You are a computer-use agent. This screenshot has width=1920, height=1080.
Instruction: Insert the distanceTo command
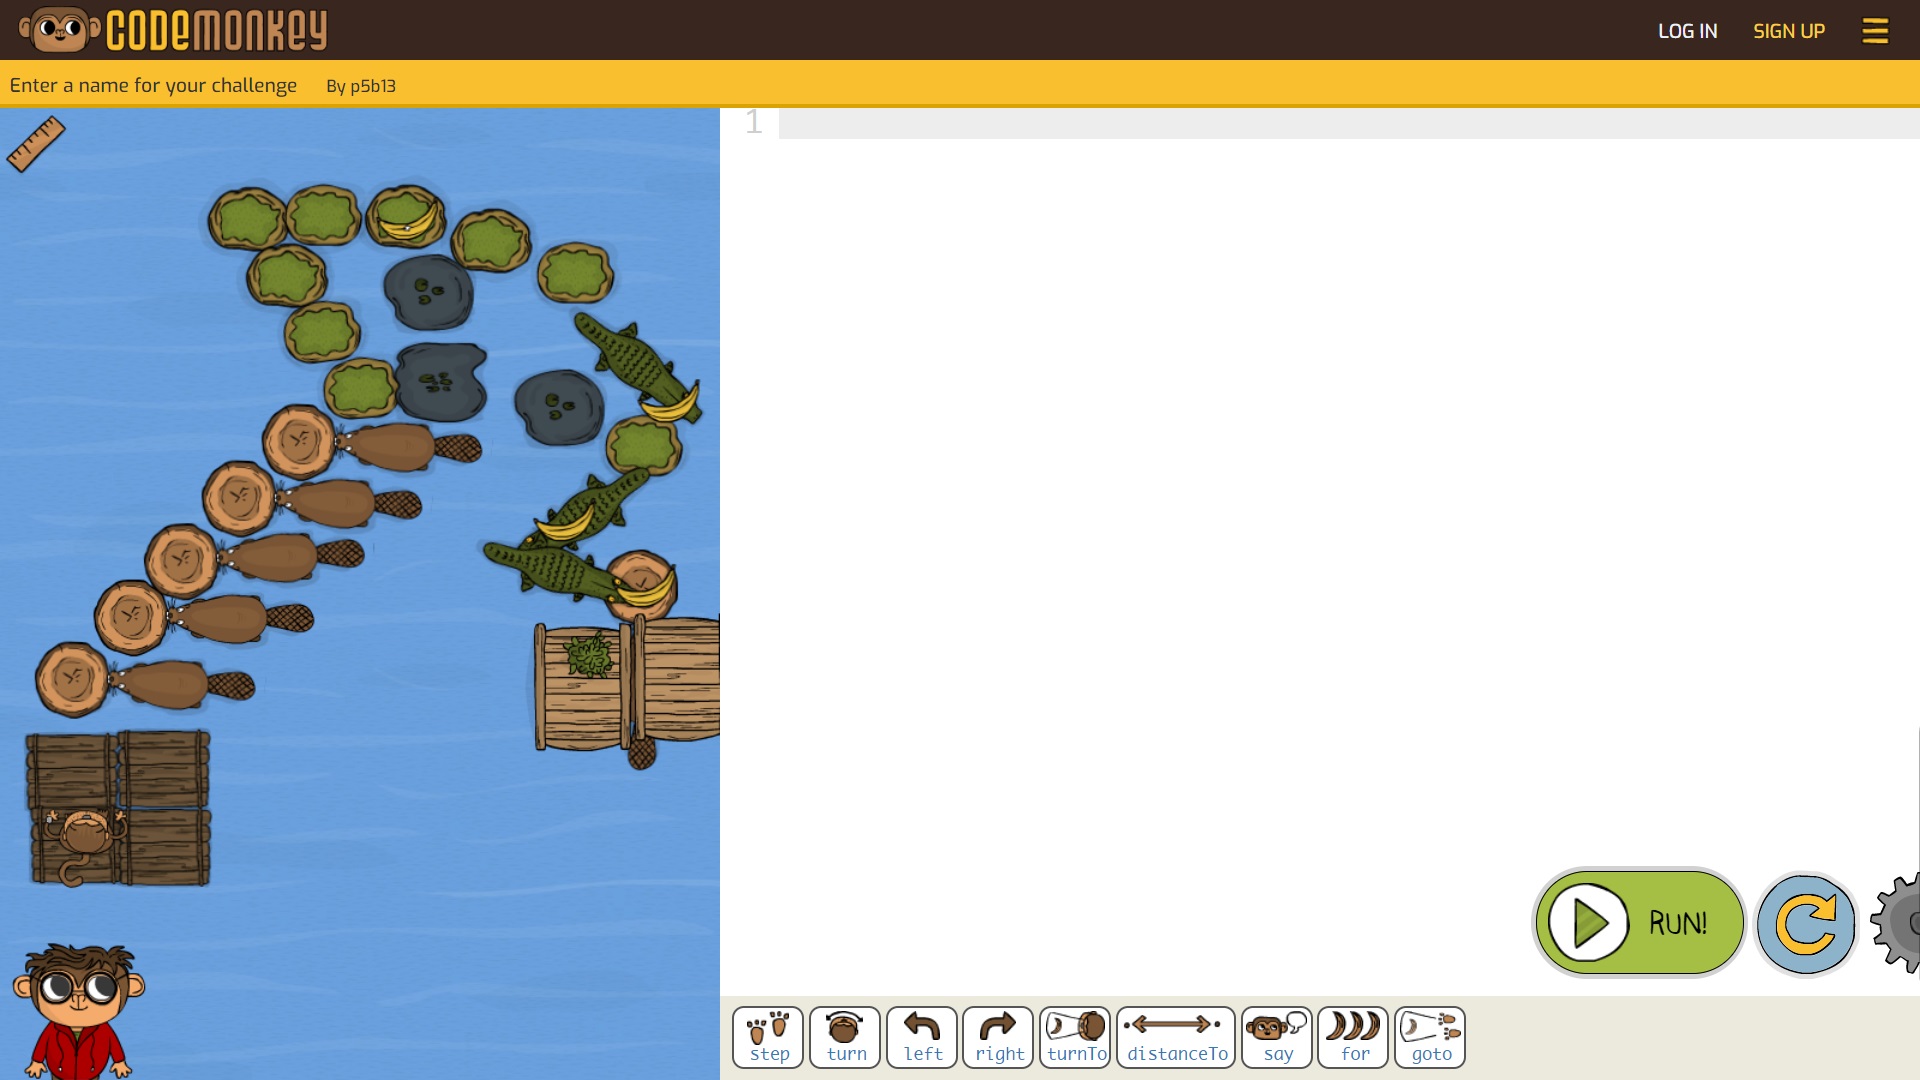[x=1176, y=1037]
